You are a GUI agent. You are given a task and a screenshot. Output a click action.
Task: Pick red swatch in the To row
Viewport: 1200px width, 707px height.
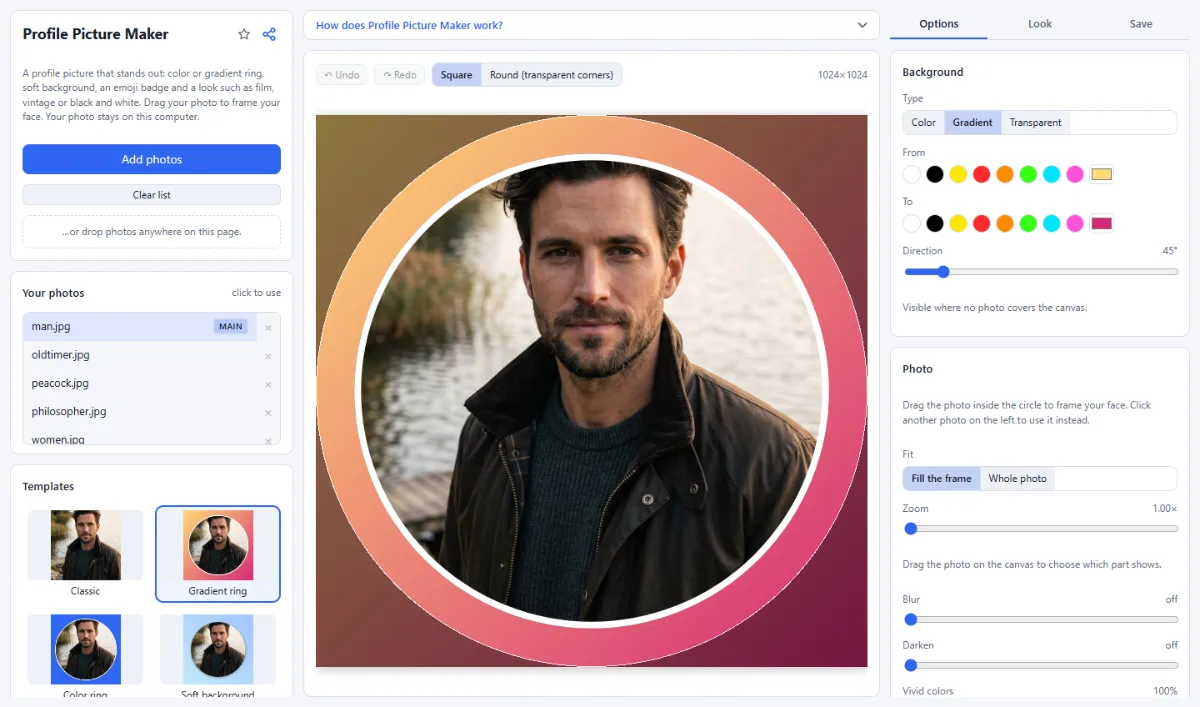coord(981,223)
